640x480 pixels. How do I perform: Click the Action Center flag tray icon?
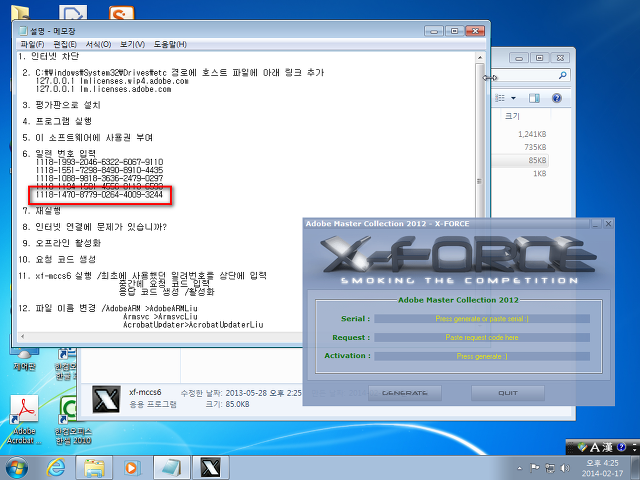pyautogui.click(x=534, y=468)
